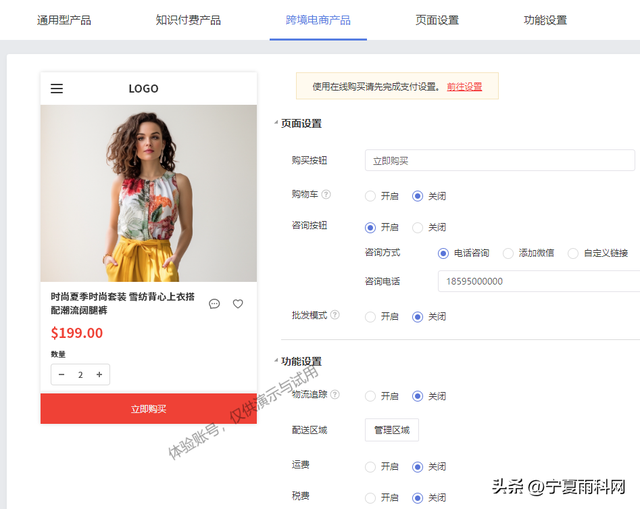Choose 添加微信 as 咨询方式
640x509 pixels.
(508, 253)
